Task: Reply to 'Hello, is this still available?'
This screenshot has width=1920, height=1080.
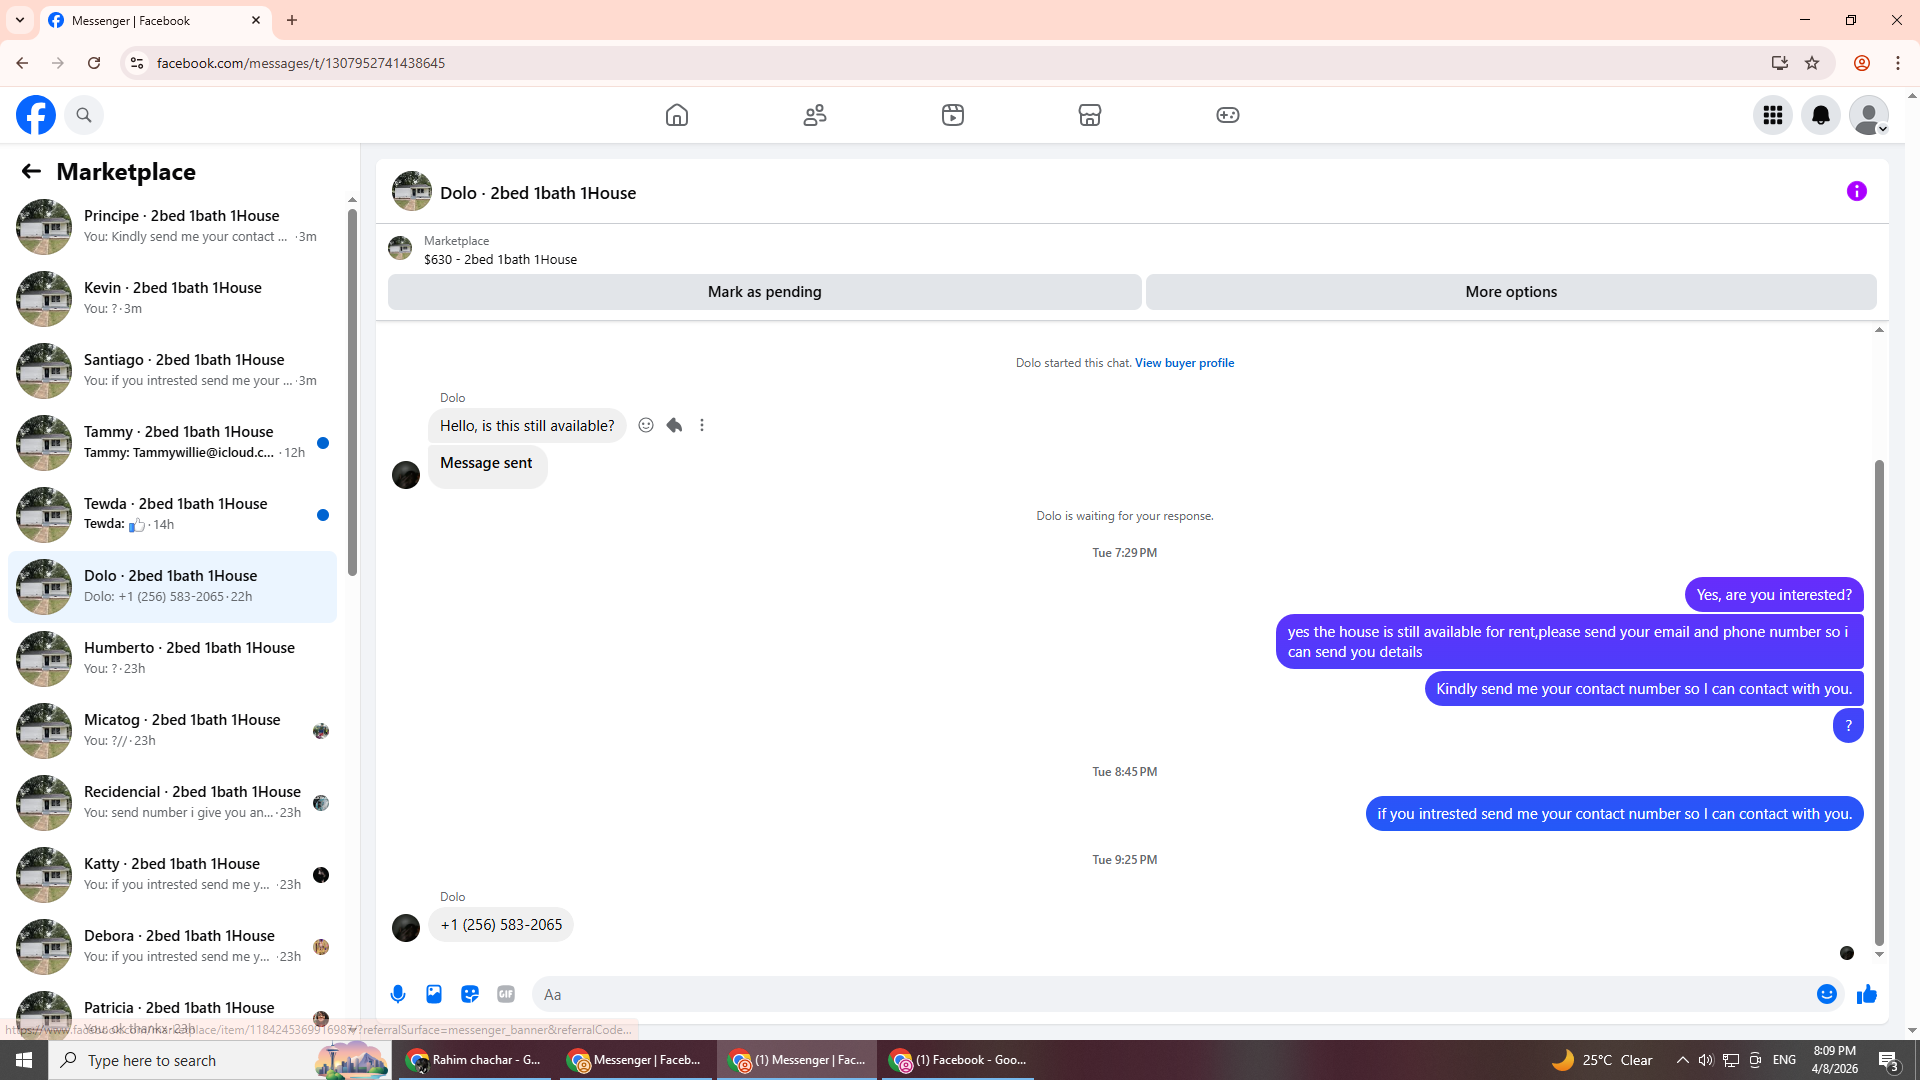Action: coord(674,425)
